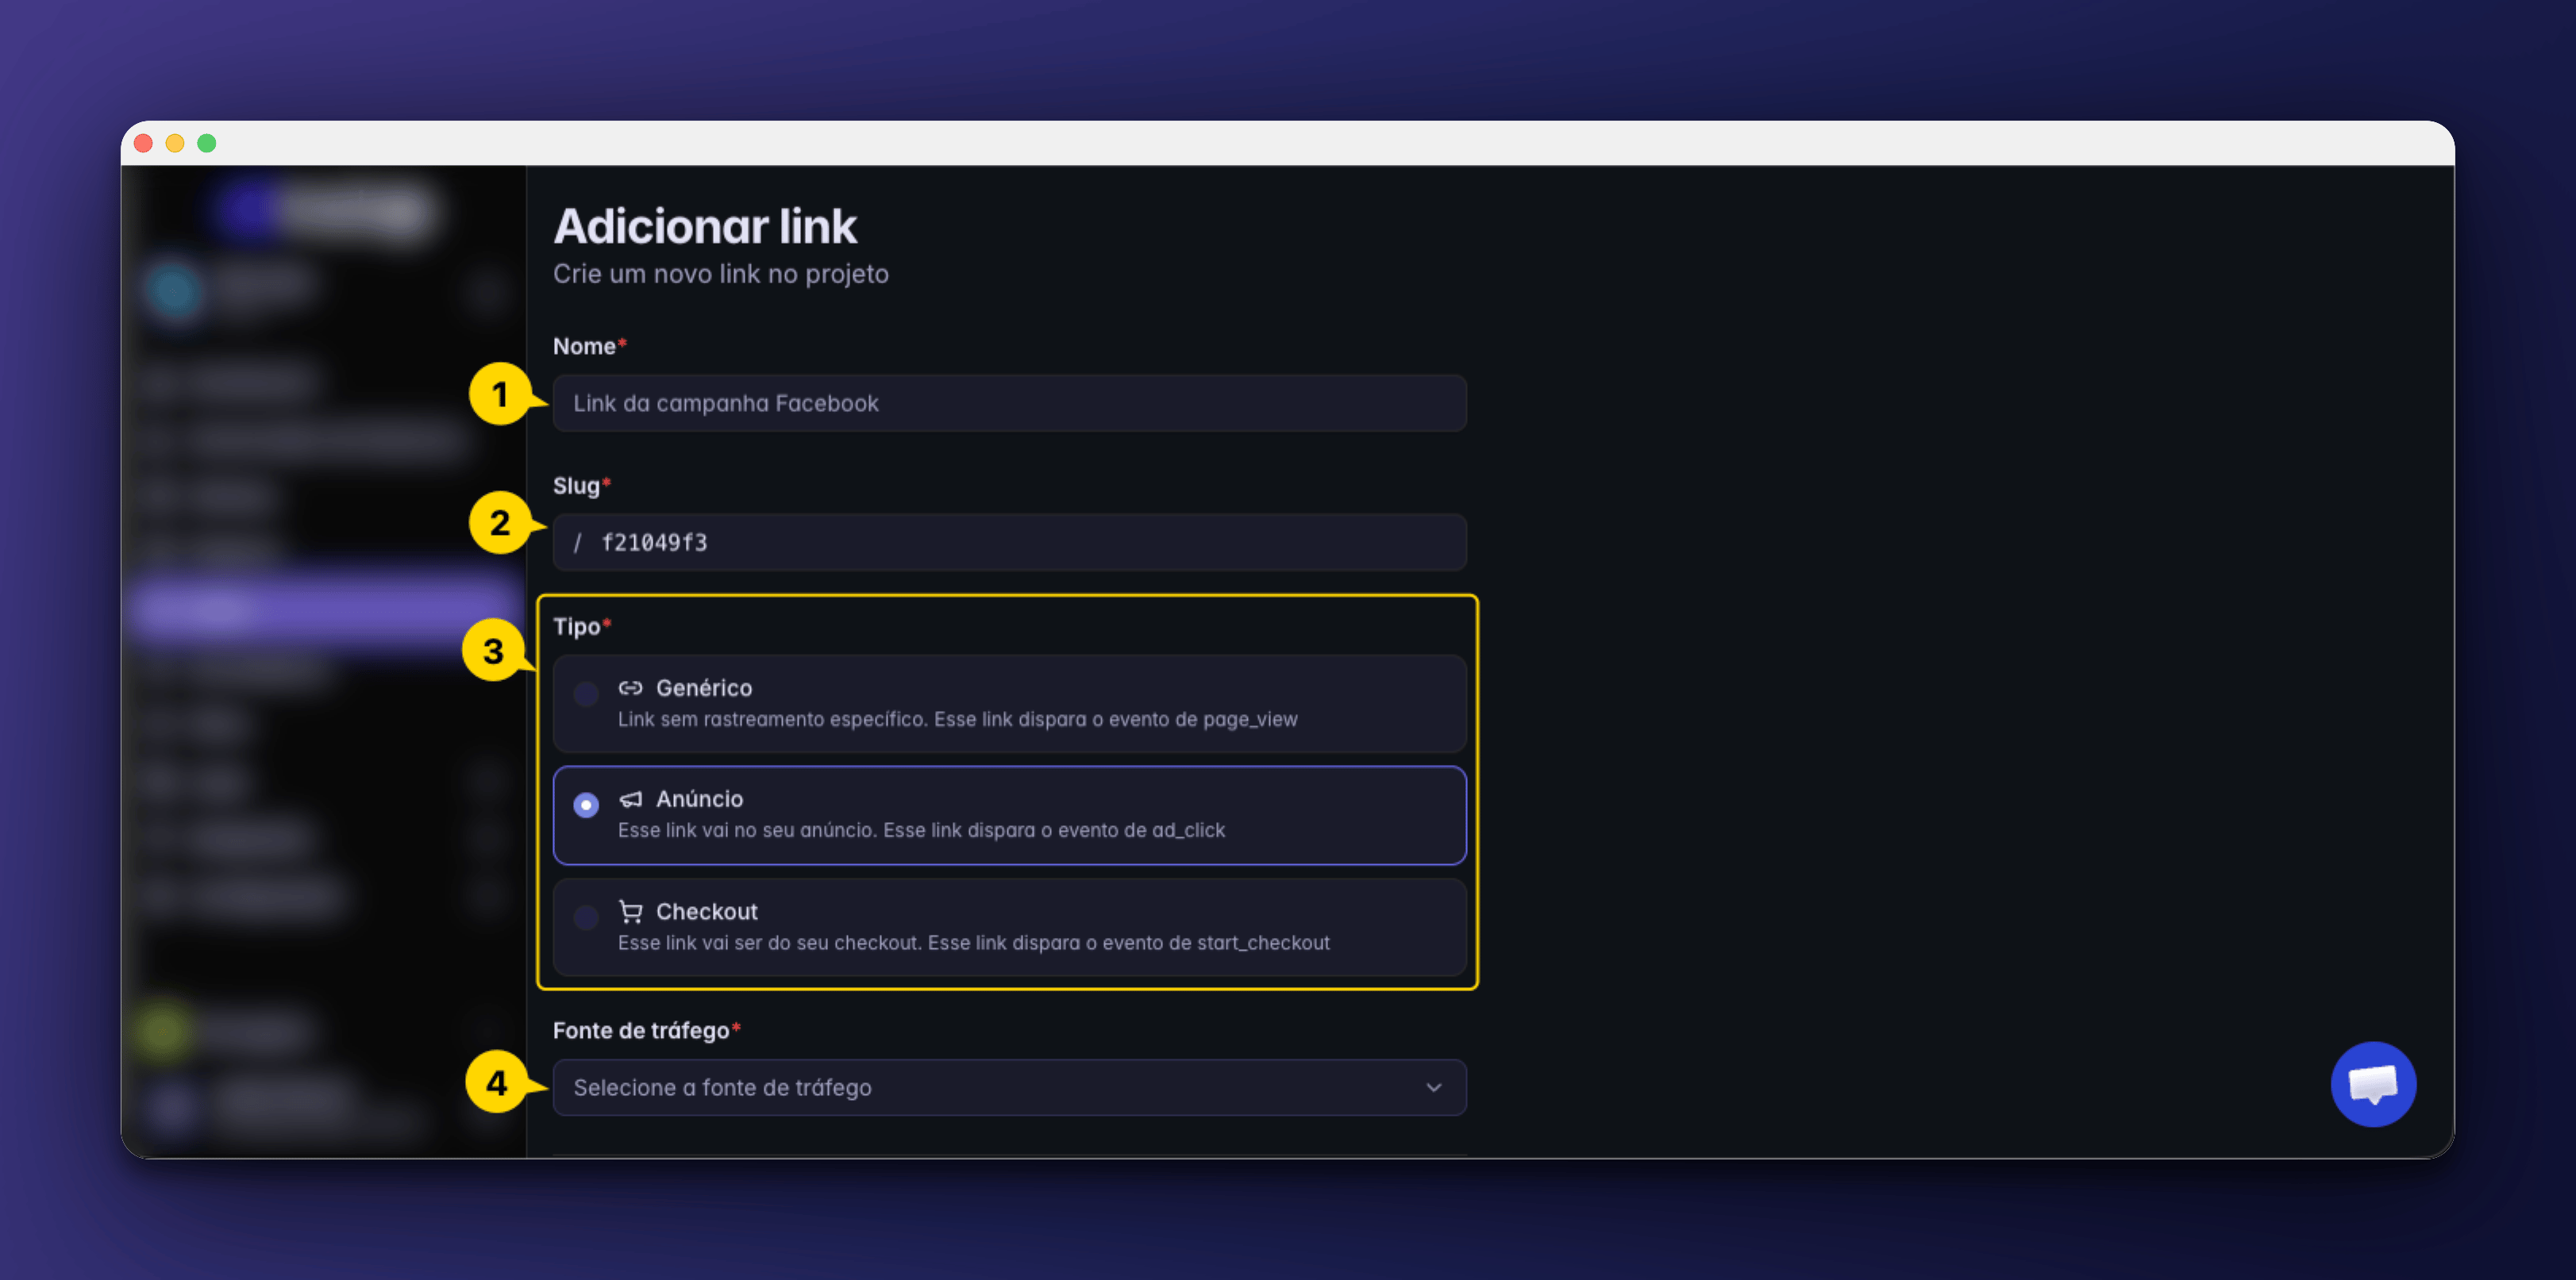Click the yellow minimize window button

coord(175,143)
